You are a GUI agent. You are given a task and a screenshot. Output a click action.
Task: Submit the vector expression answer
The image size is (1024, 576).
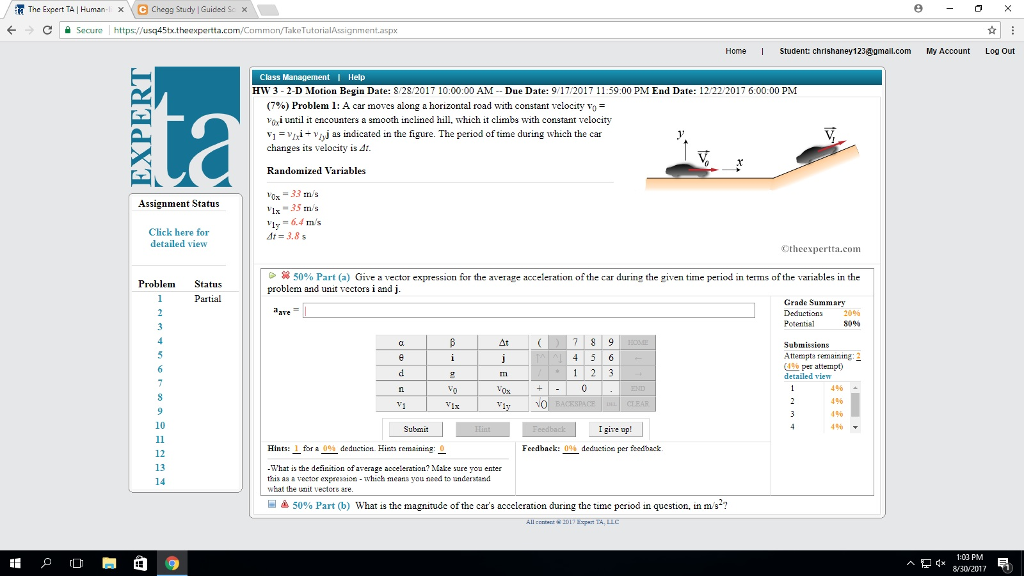tap(416, 428)
